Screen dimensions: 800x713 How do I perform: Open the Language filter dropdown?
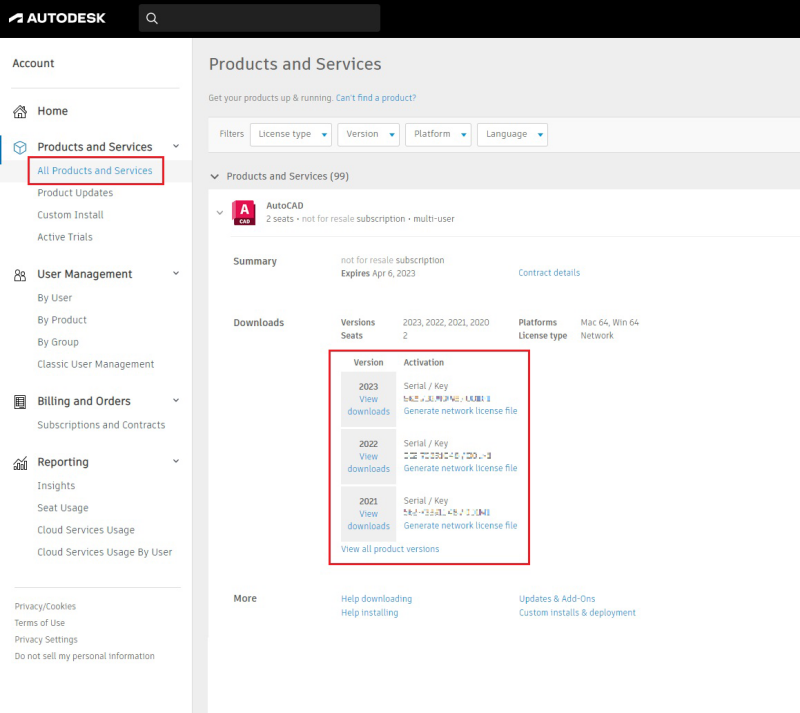click(512, 134)
